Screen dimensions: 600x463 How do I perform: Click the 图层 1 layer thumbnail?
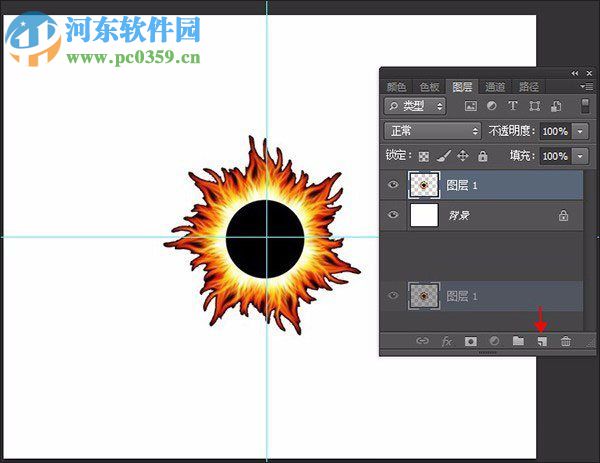(x=424, y=185)
